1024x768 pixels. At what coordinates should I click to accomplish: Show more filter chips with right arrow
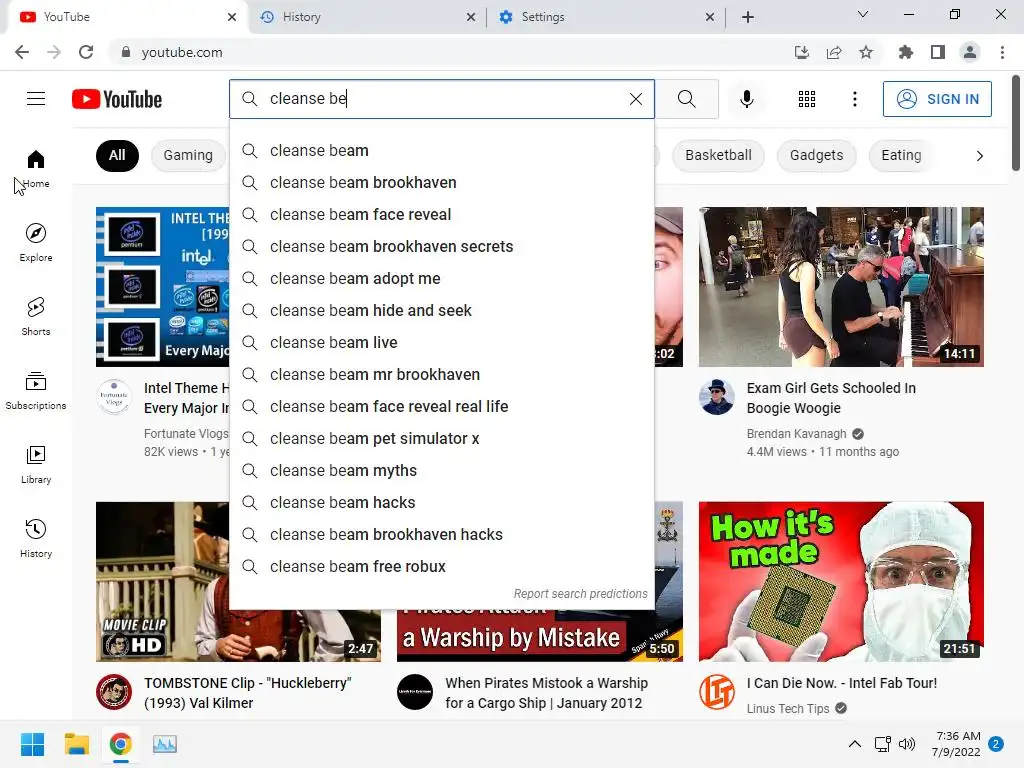[x=979, y=155]
